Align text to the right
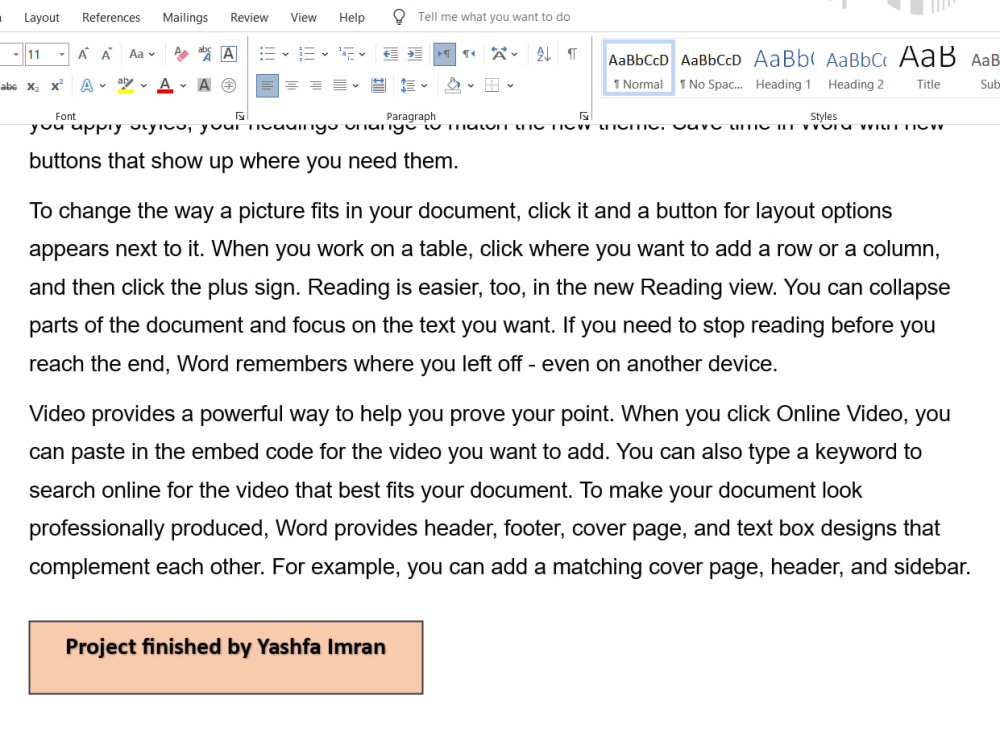This screenshot has height=749, width=1000. tap(316, 85)
